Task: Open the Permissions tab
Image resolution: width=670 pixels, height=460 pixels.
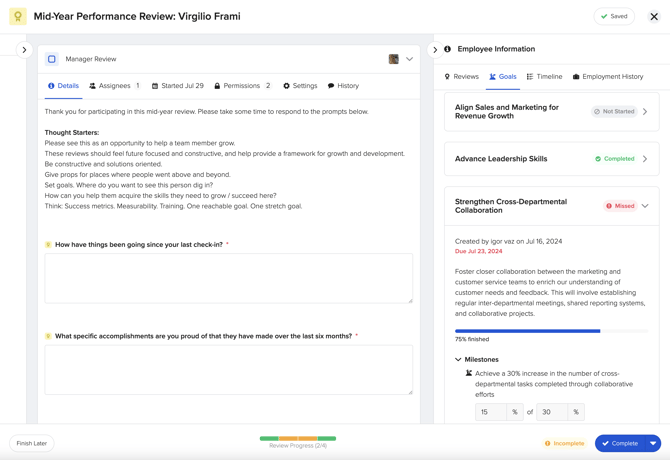Action: pyautogui.click(x=242, y=86)
